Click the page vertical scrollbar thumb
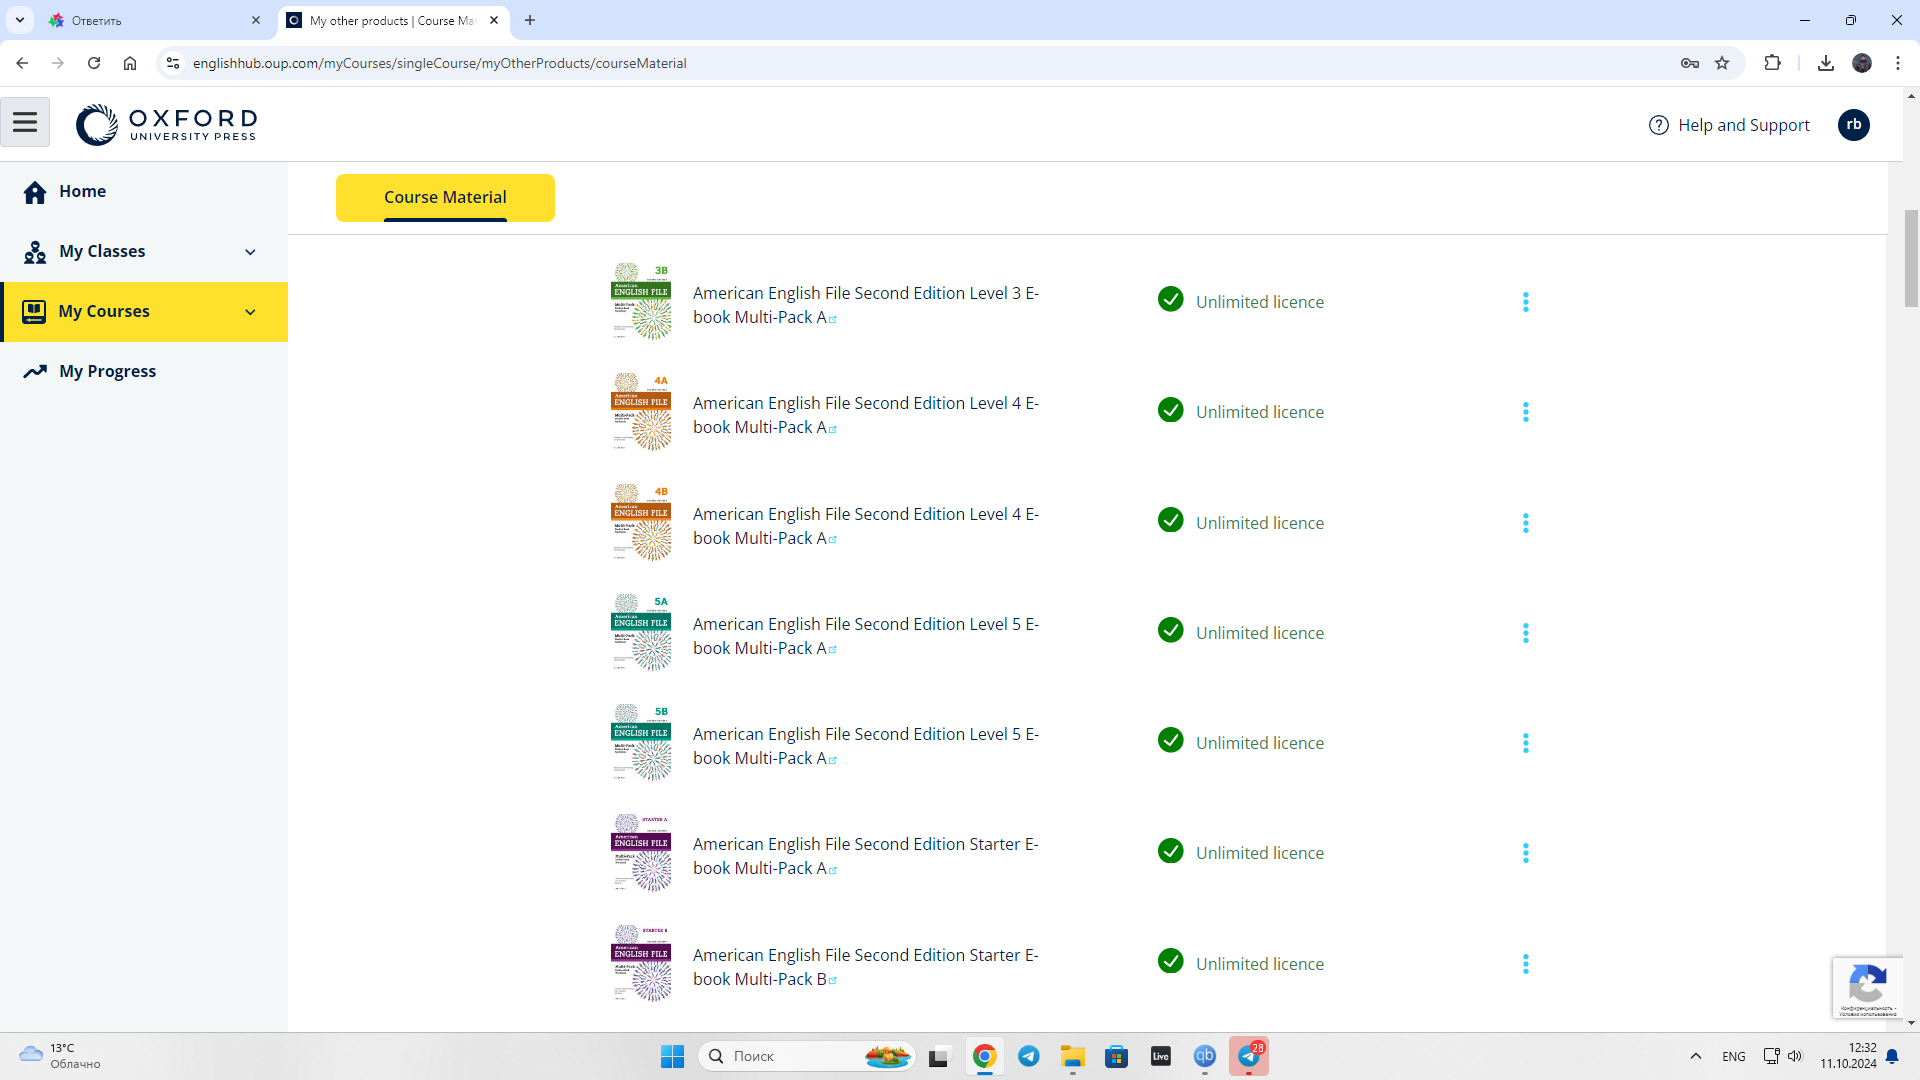 (x=1911, y=258)
